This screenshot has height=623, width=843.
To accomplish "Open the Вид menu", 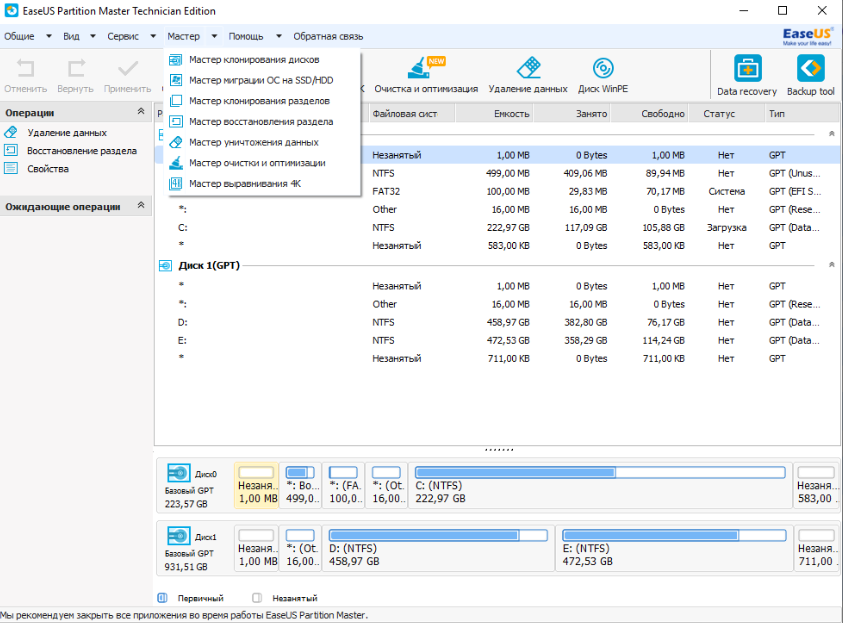I will 71,37.
